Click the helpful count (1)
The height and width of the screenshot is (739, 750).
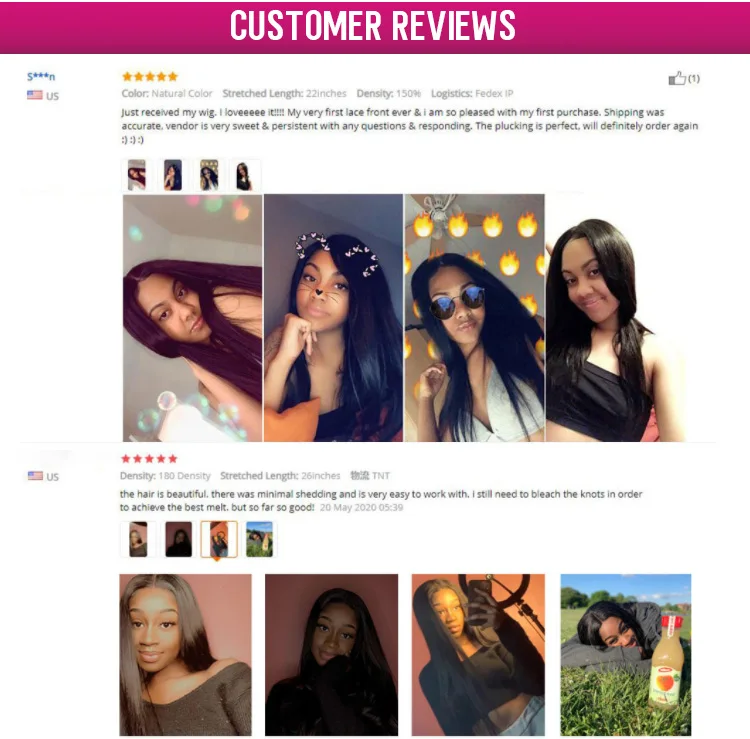(694, 78)
